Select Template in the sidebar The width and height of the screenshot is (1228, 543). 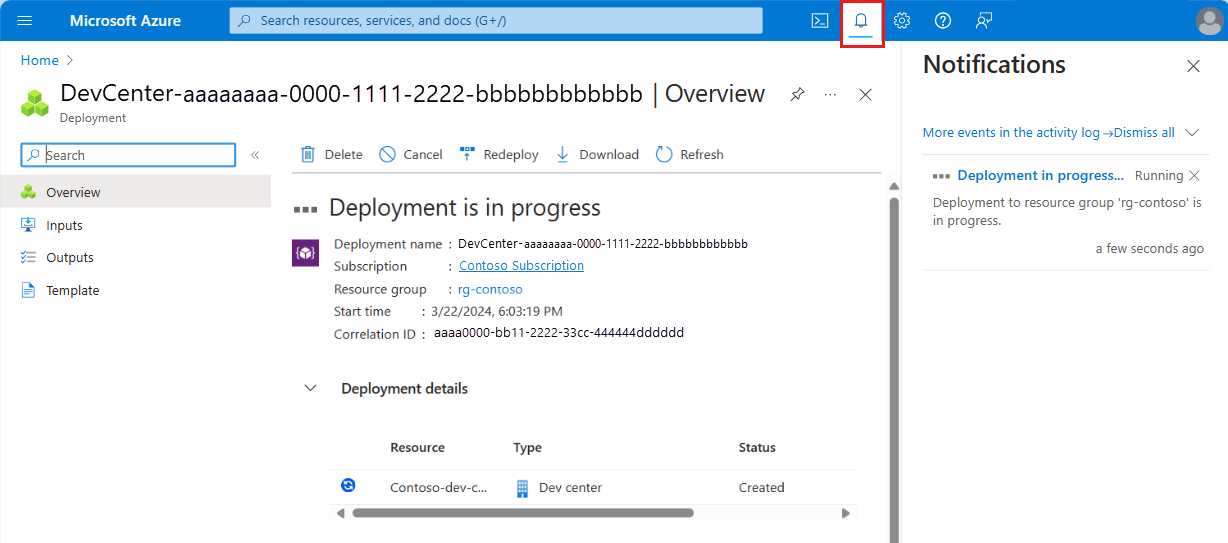point(72,290)
